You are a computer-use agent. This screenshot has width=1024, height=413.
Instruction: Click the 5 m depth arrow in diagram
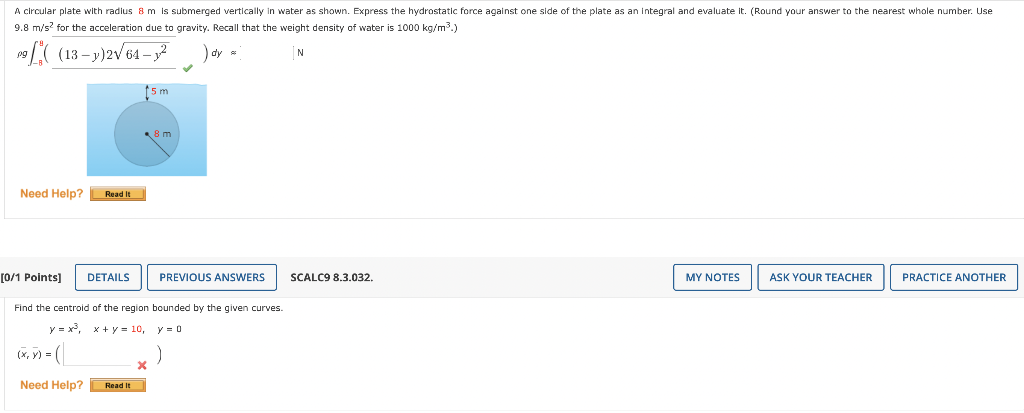[x=147, y=92]
